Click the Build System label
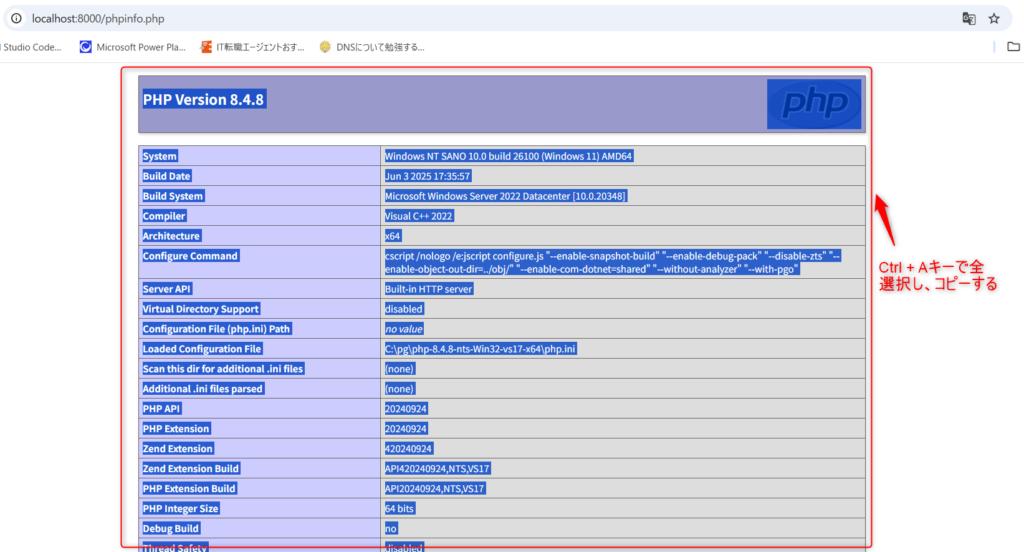 point(172,196)
